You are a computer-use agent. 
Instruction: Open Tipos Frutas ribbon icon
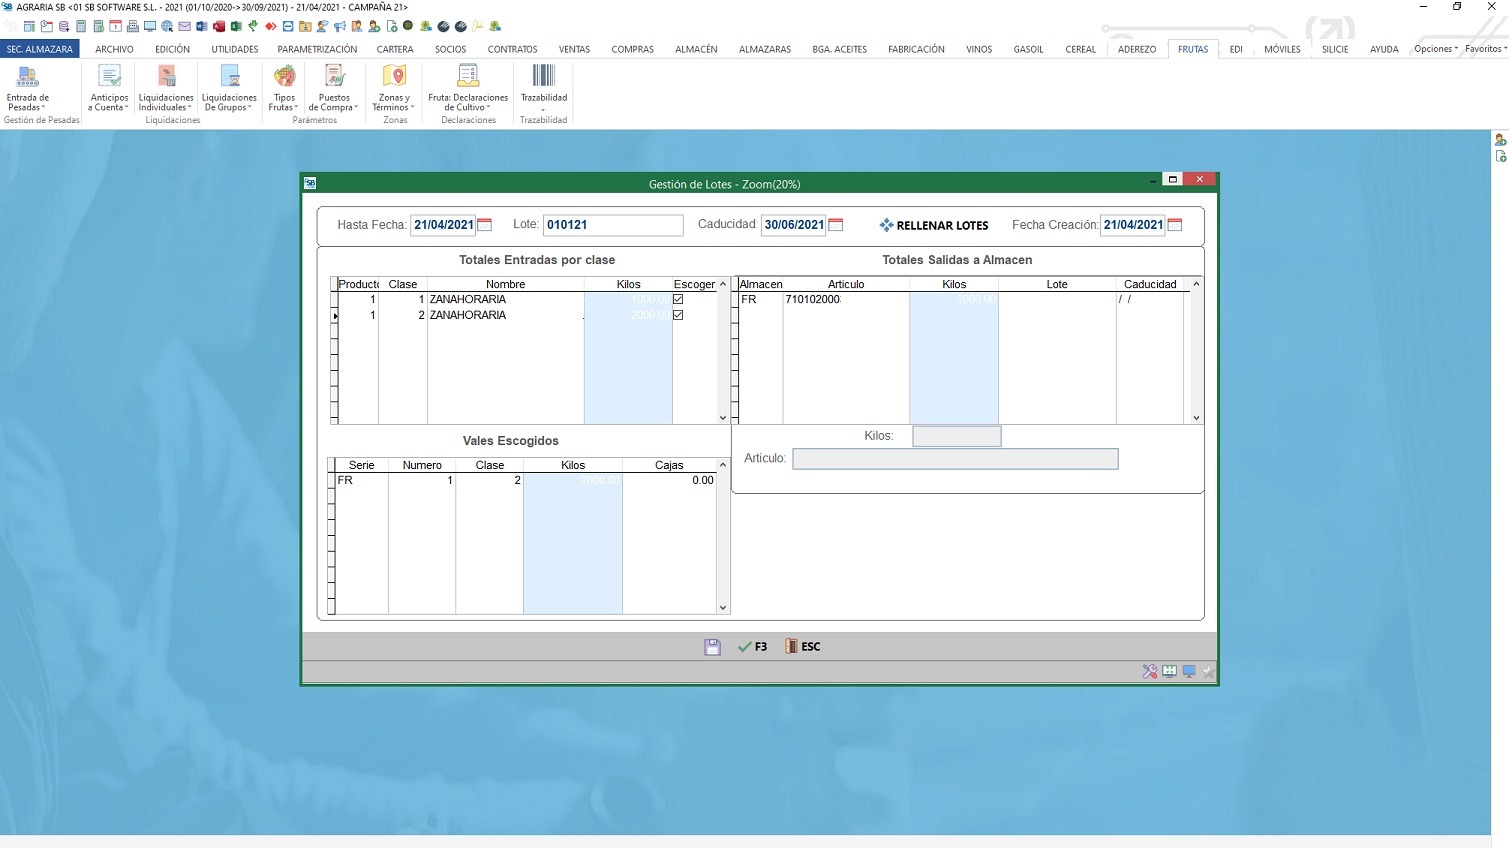tap(285, 77)
